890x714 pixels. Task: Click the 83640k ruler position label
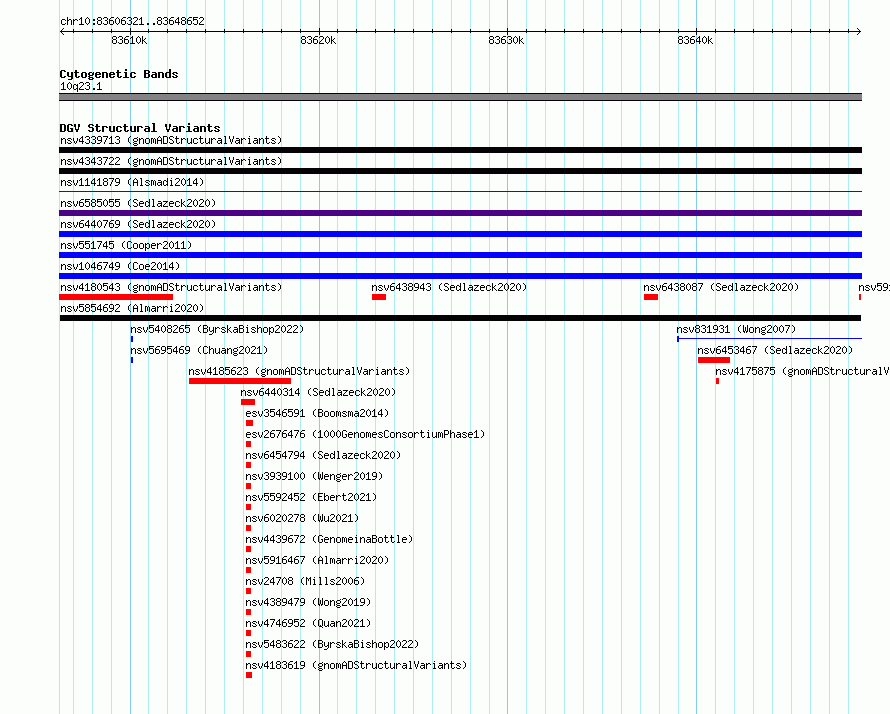click(695, 40)
